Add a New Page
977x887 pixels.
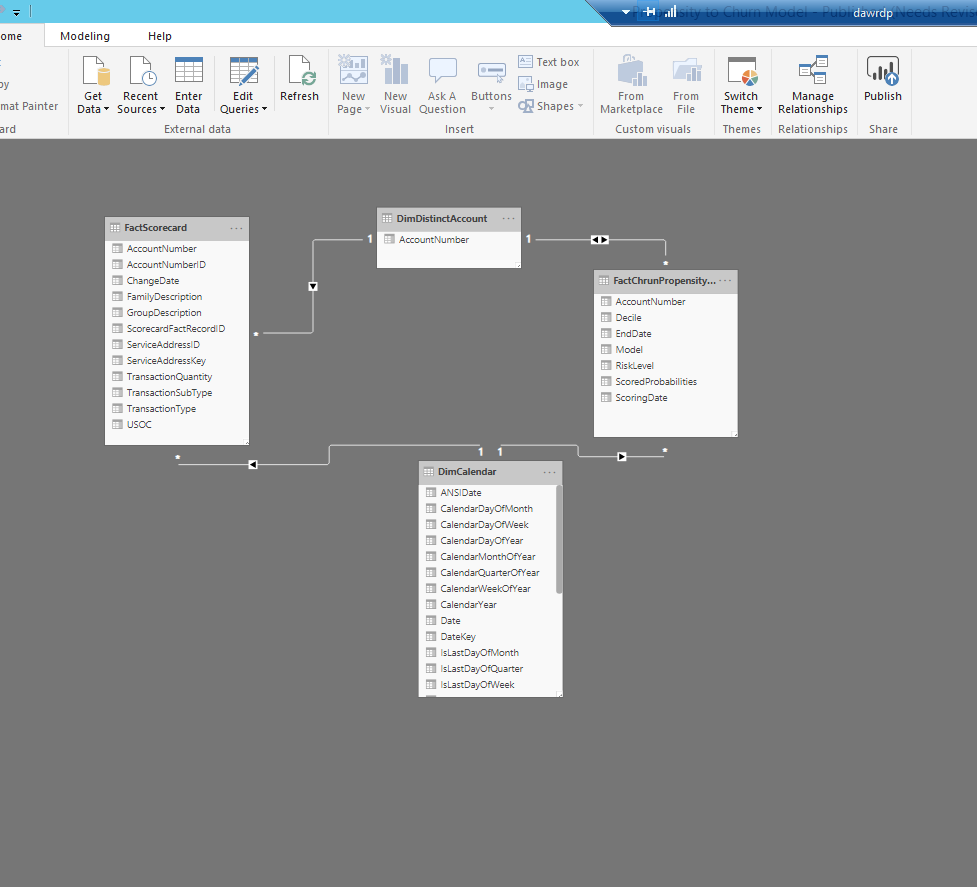pyautogui.click(x=353, y=85)
